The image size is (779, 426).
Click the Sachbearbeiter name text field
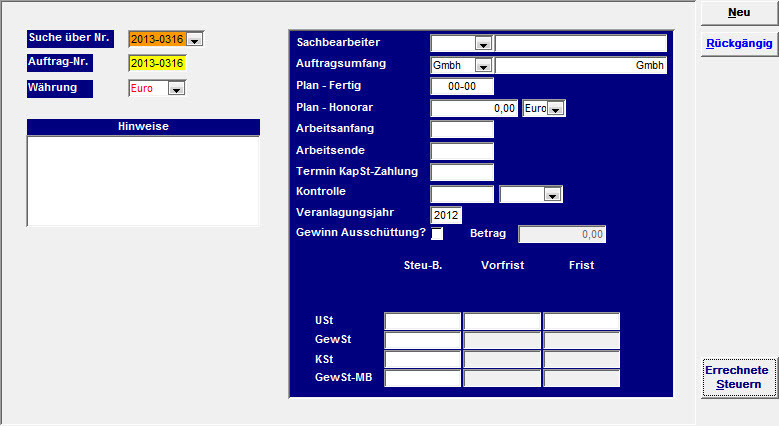580,44
